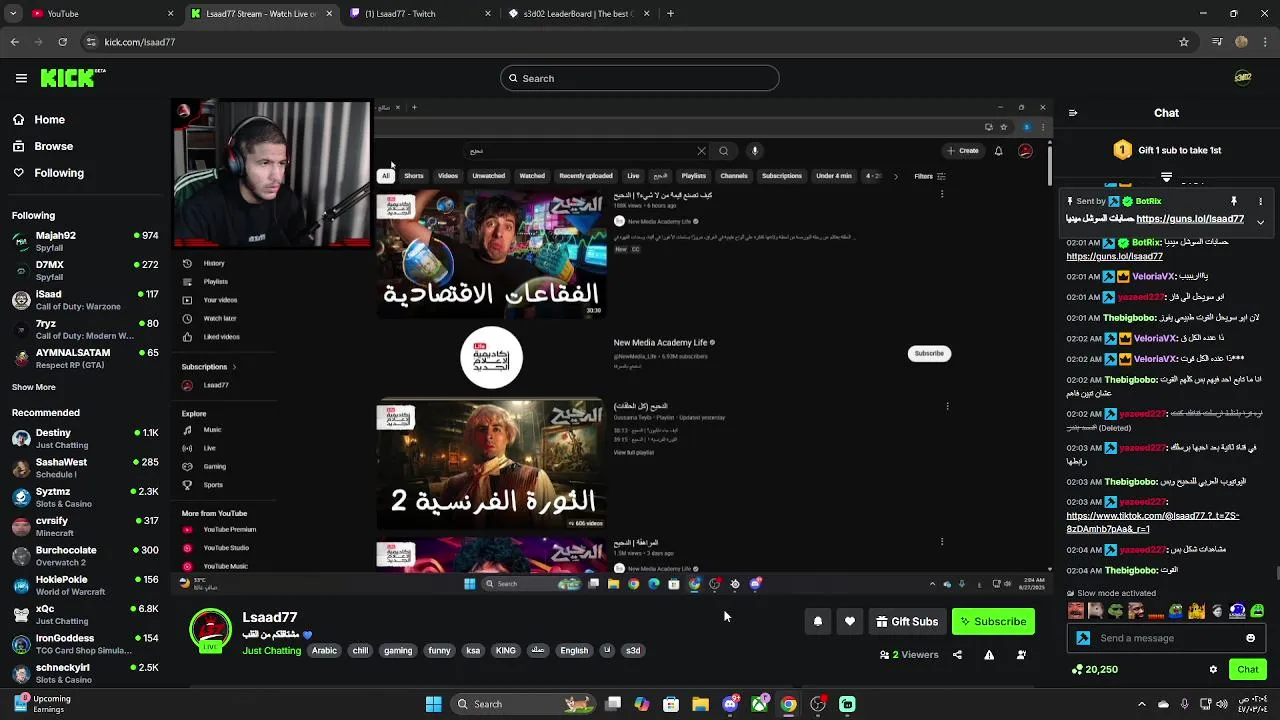Open the KING stream tag
This screenshot has height=720, width=1280.
[506, 651]
